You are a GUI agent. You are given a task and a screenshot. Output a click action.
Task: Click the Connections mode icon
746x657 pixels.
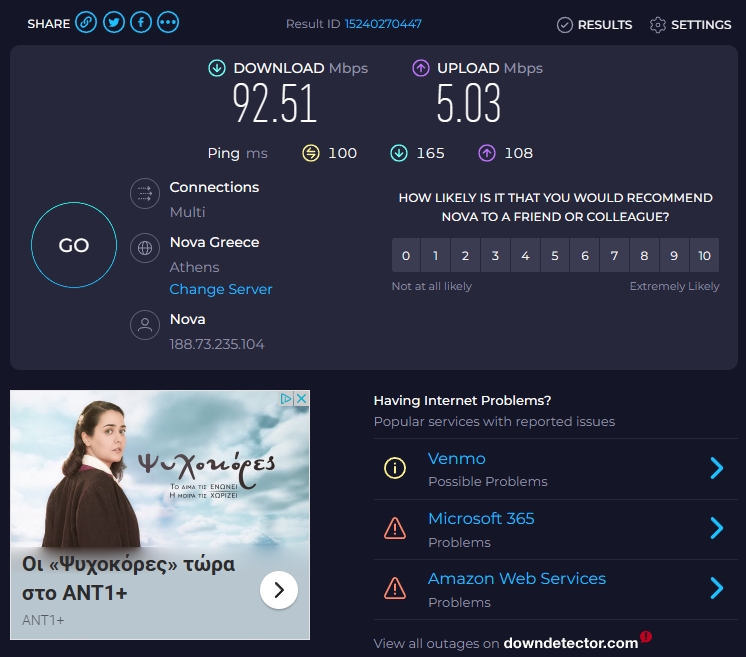(x=145, y=194)
